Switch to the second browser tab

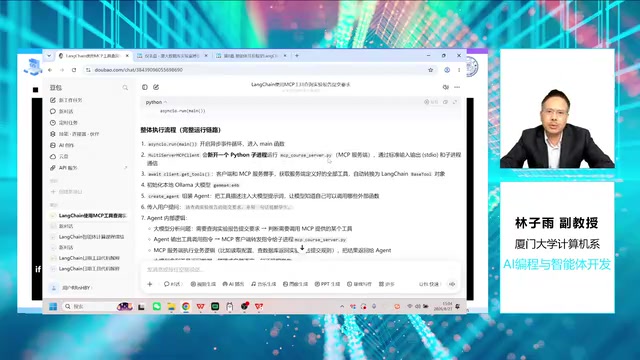coord(172,56)
